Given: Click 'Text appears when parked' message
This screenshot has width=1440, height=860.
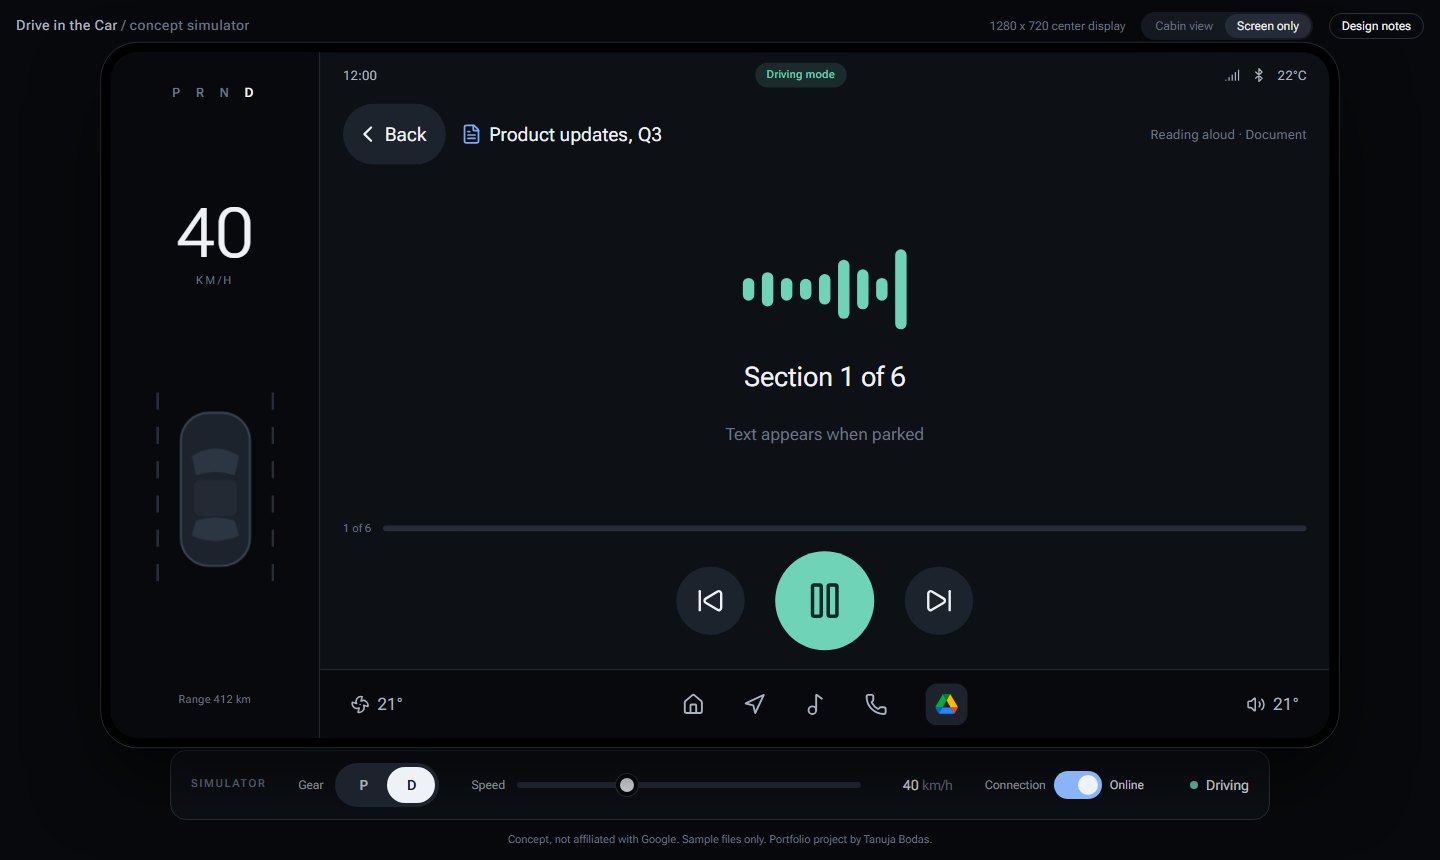Looking at the screenshot, I should coord(824,434).
